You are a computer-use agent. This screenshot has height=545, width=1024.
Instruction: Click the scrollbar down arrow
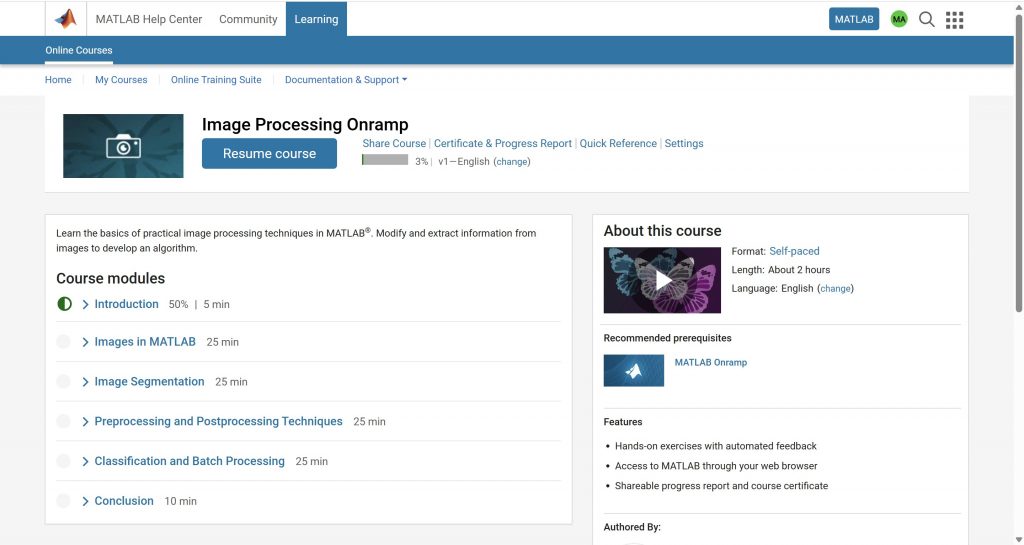coord(1019,539)
